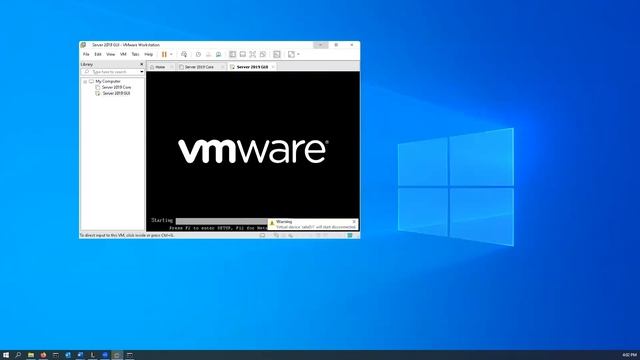Click the taskbar search magnifier
Viewport: 640px width, 360px height.
18,355
